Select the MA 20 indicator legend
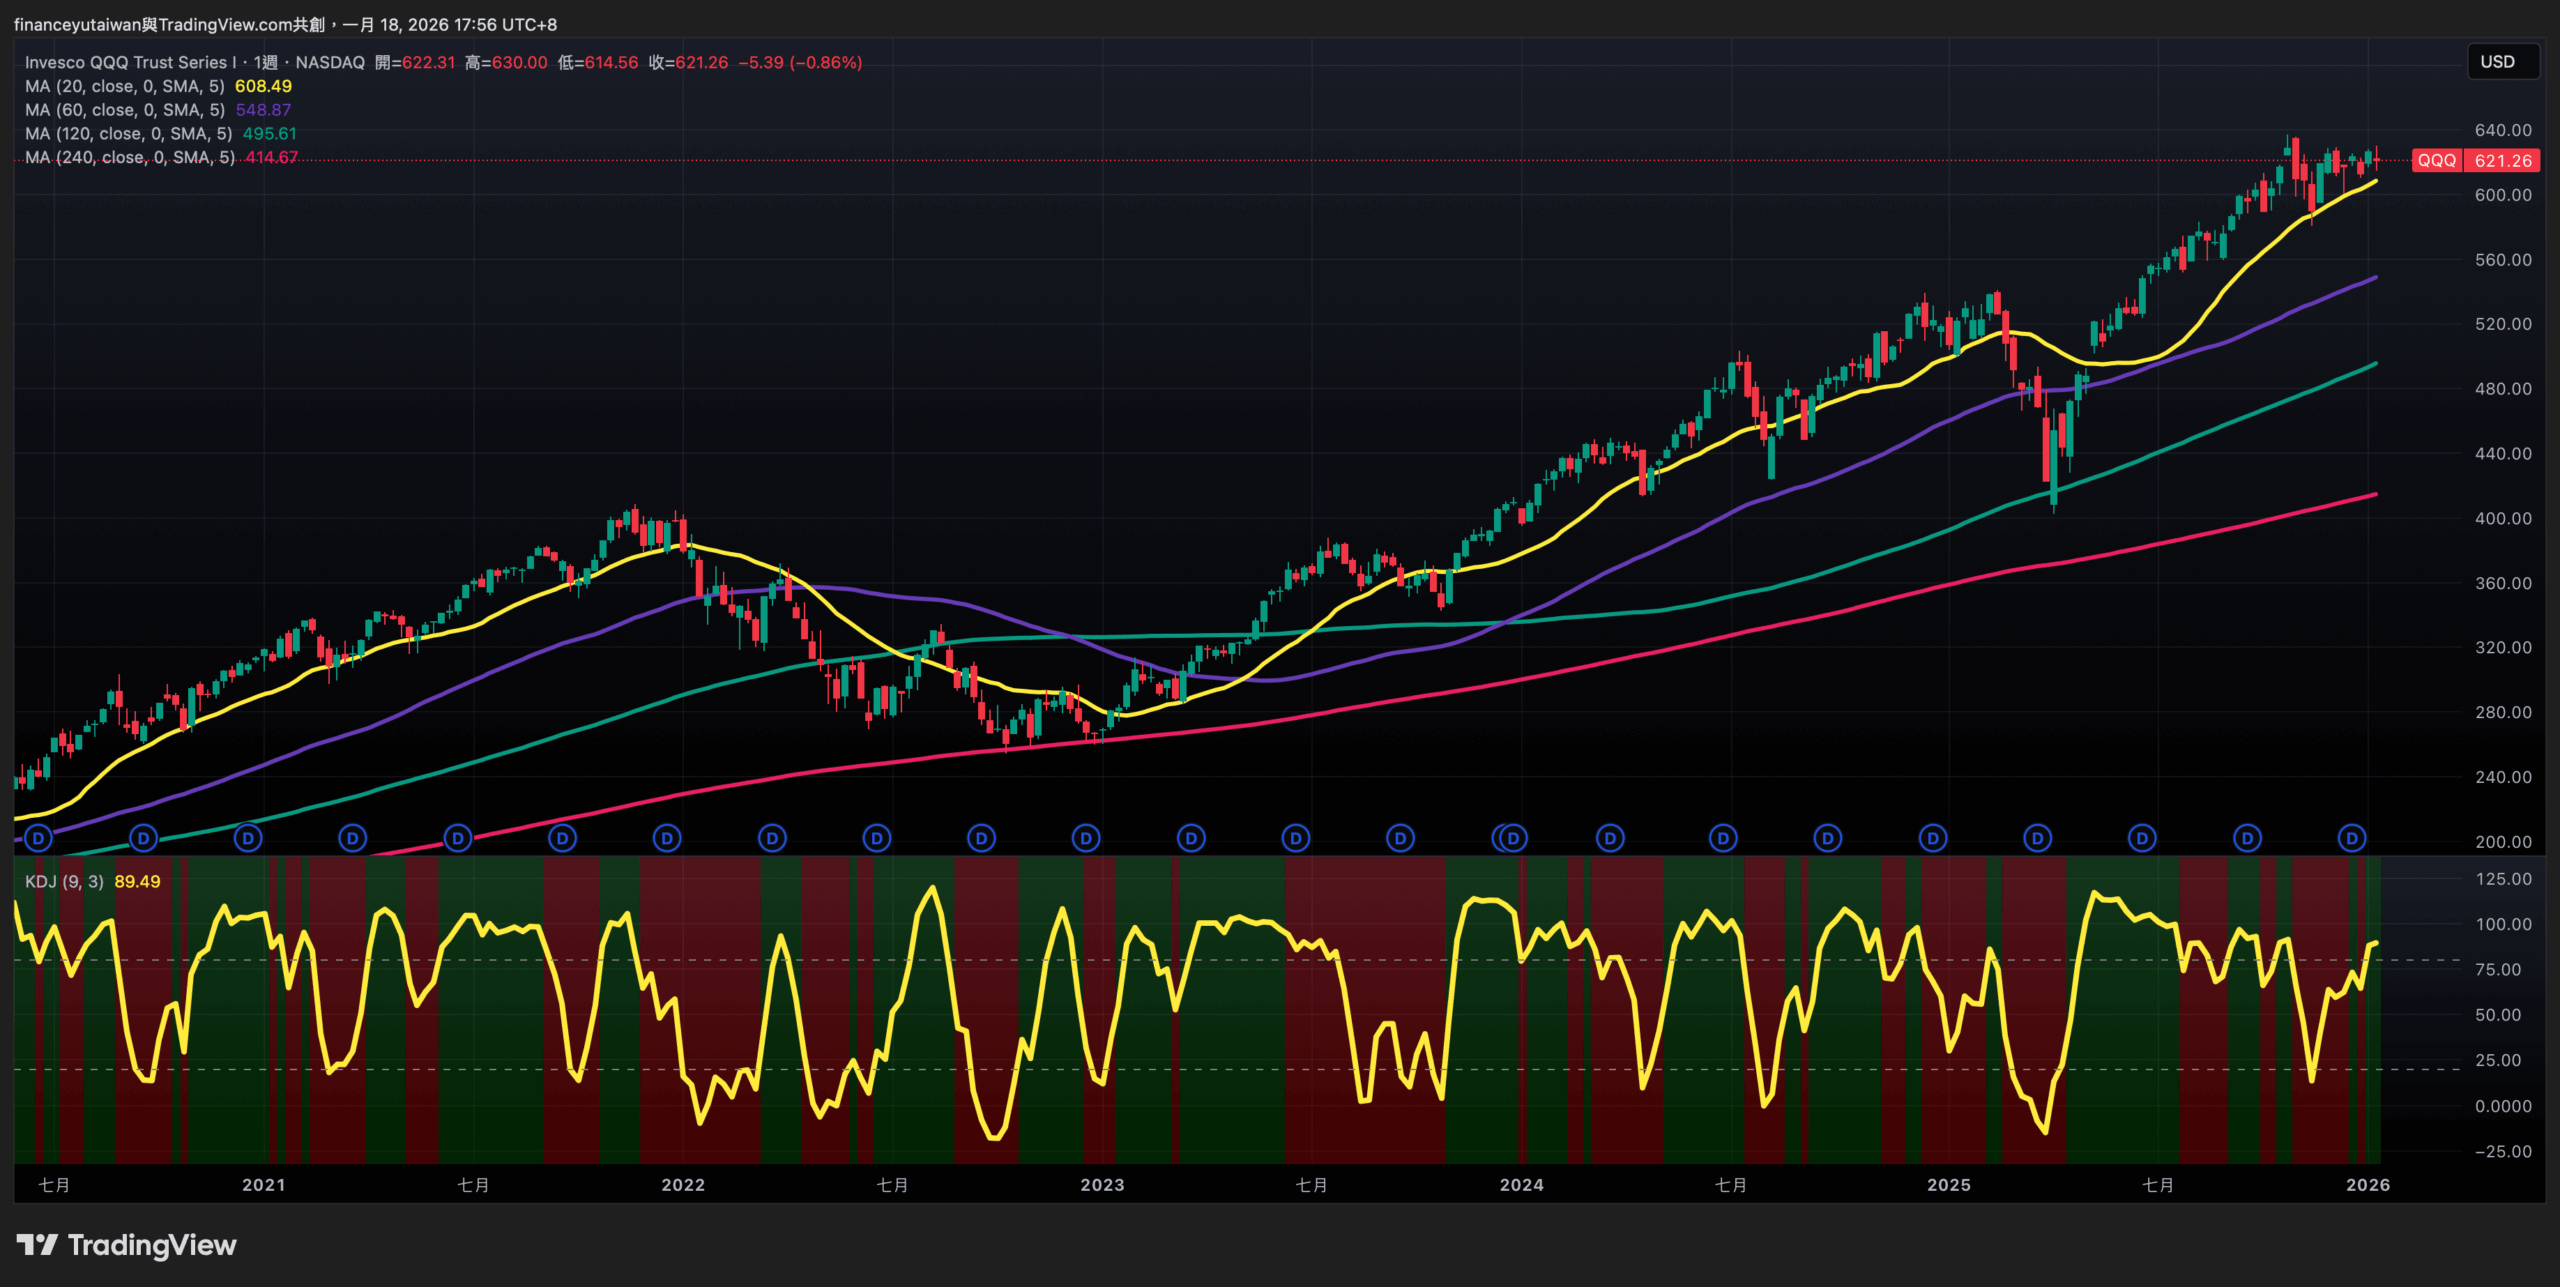The height and width of the screenshot is (1287, 2560). coord(125,87)
